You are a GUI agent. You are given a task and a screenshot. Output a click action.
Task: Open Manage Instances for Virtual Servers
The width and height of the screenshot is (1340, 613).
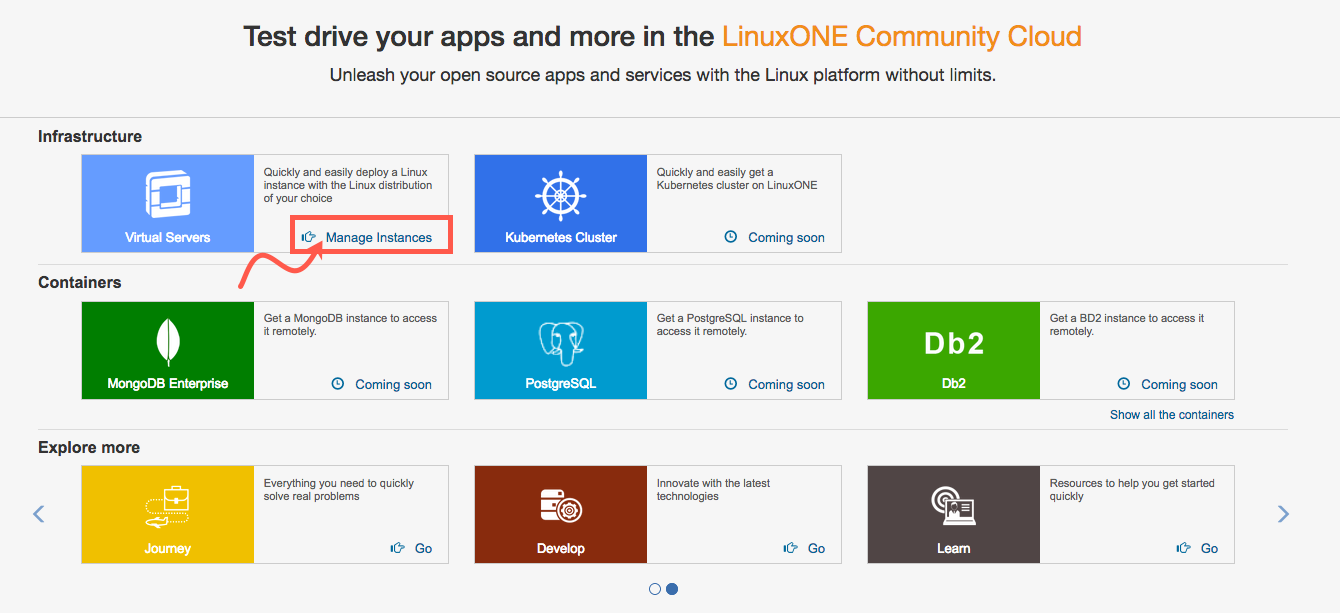pos(378,237)
